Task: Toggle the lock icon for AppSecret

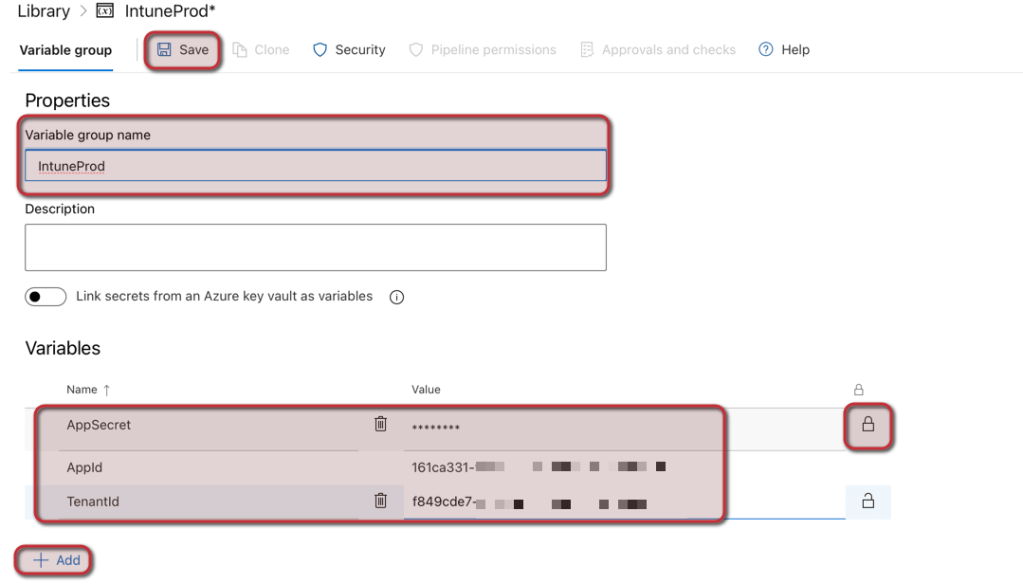Action: coord(867,425)
